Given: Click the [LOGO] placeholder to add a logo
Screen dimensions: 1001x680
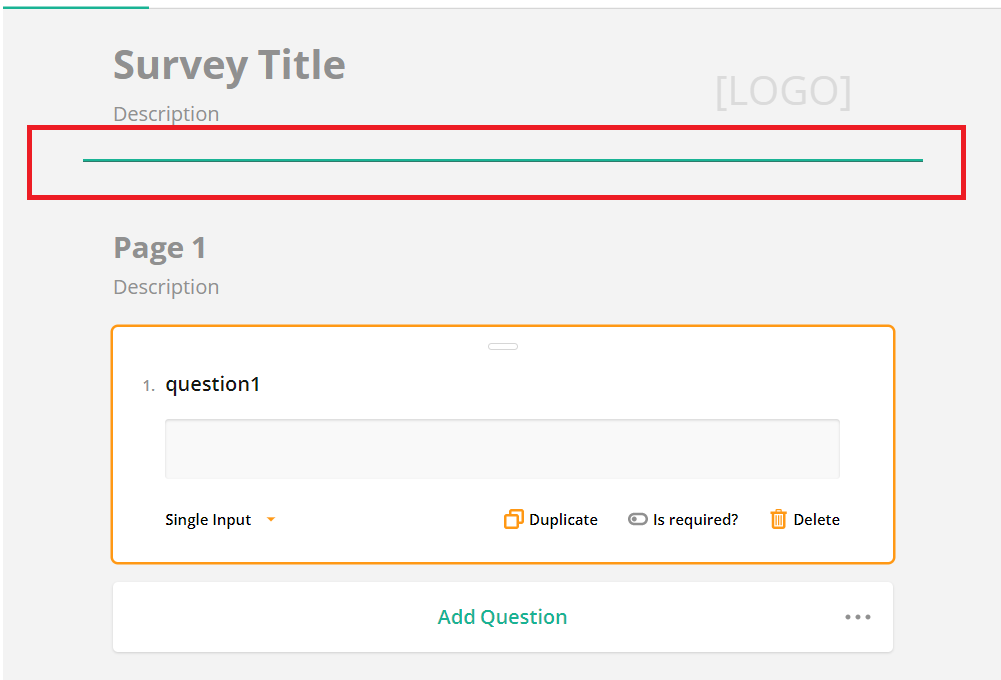Looking at the screenshot, I should (783, 91).
